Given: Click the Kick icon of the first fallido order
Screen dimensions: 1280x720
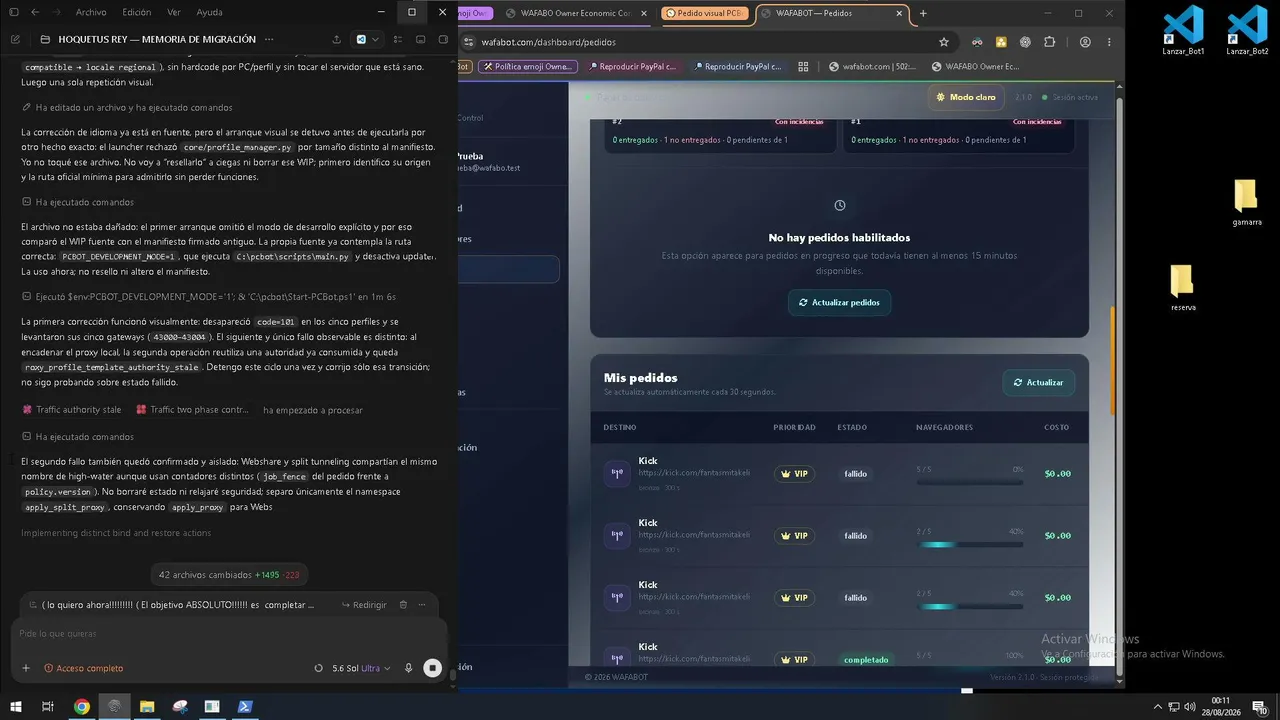Looking at the screenshot, I should [617, 474].
